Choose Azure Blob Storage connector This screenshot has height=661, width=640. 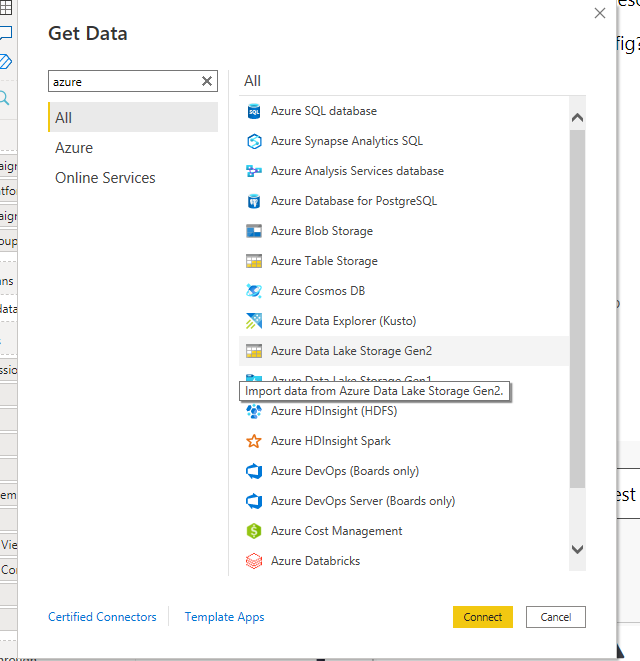[x=404, y=231]
